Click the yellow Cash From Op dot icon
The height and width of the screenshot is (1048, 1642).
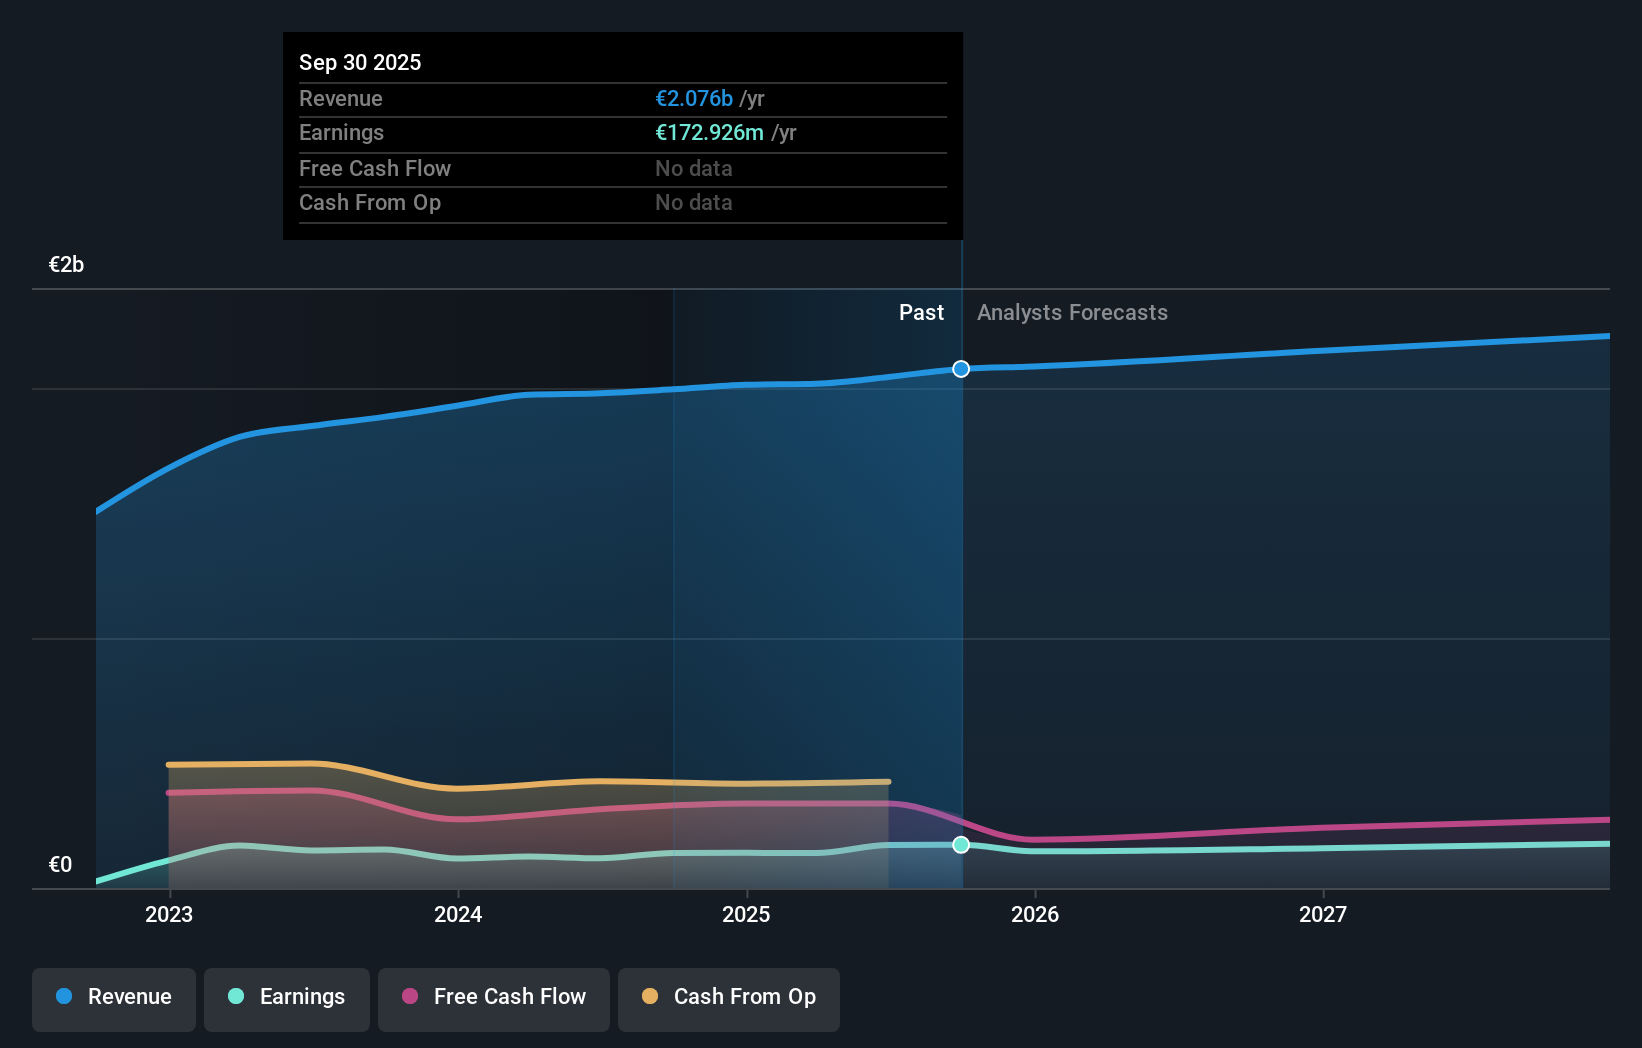pyautogui.click(x=650, y=997)
